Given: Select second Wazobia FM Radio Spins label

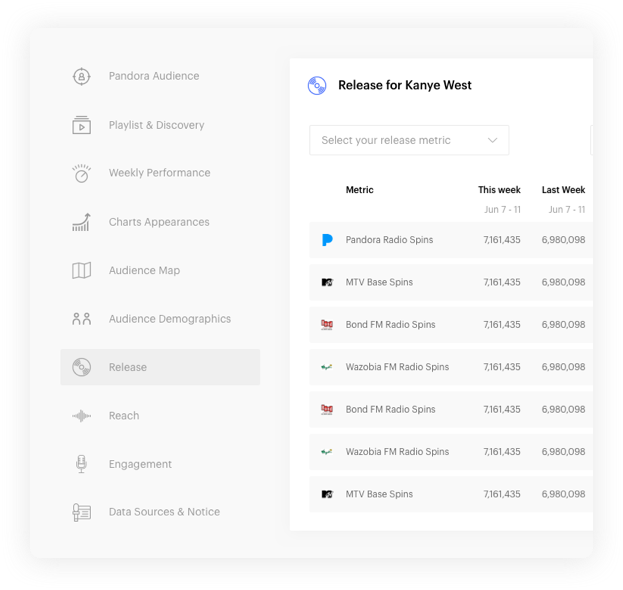Looking at the screenshot, I should (x=397, y=452).
